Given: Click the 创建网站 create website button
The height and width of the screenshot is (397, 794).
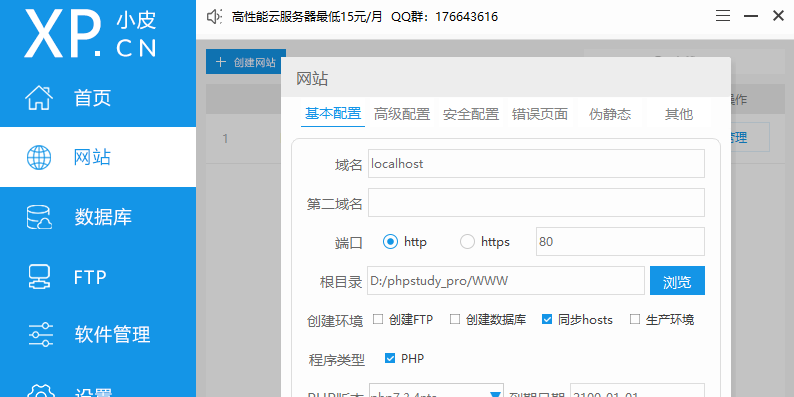Looking at the screenshot, I should point(246,62).
